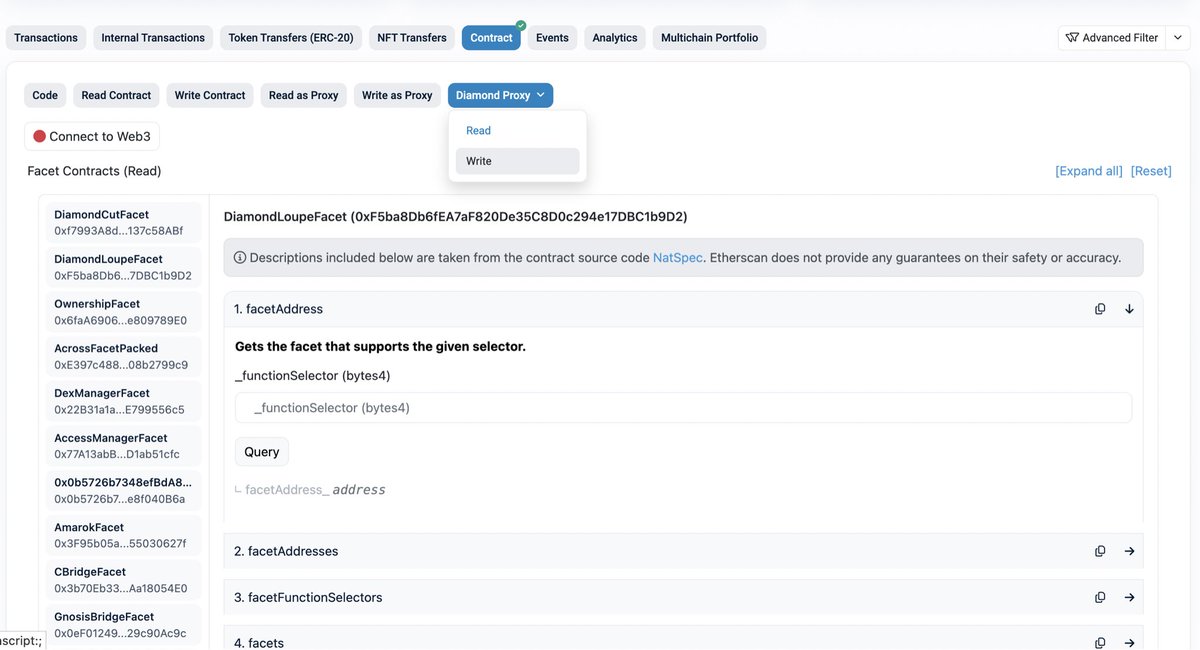Select Read in Diamond Proxy menu
The image size is (1200, 650).
517,131
